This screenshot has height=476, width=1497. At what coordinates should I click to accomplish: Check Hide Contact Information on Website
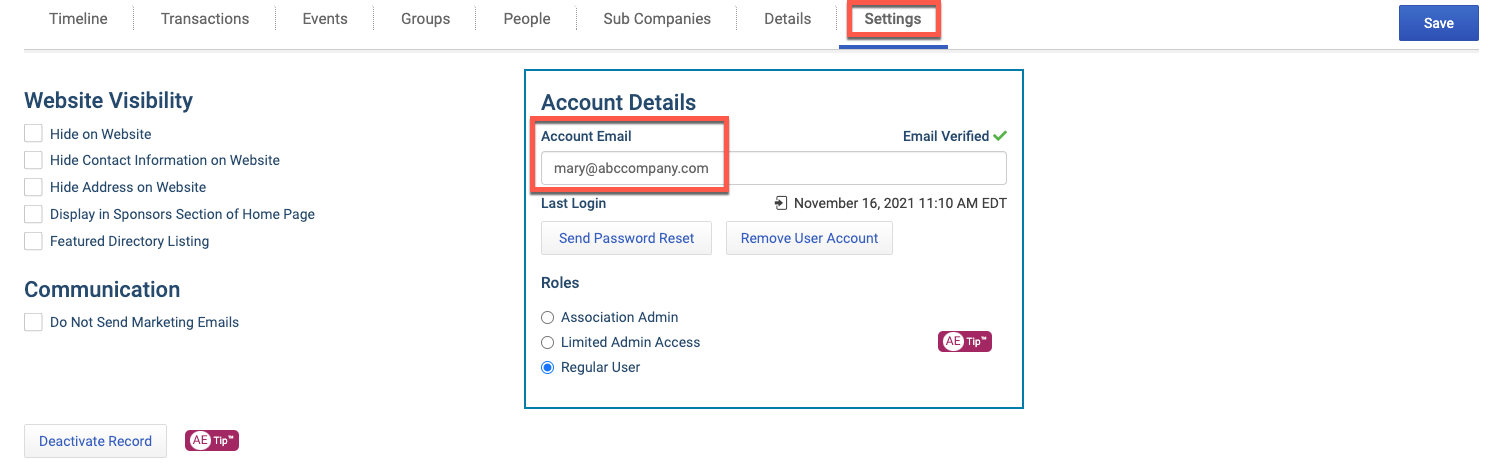pos(33,160)
